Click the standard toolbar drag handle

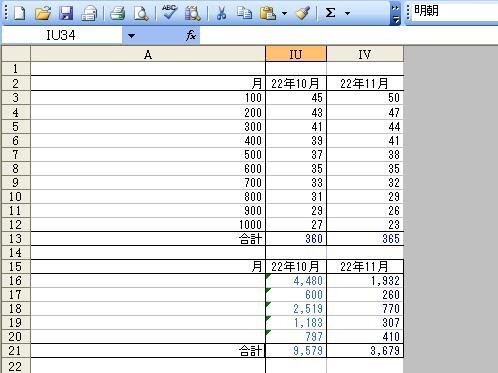point(5,13)
